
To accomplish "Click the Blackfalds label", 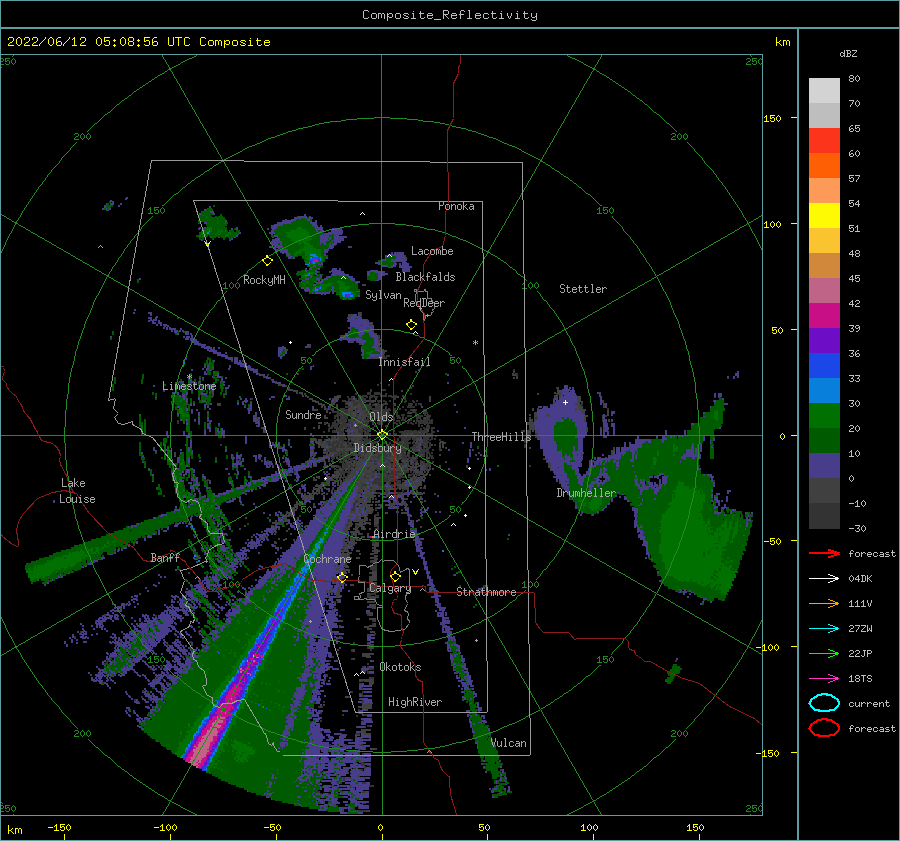I will pyautogui.click(x=425, y=277).
